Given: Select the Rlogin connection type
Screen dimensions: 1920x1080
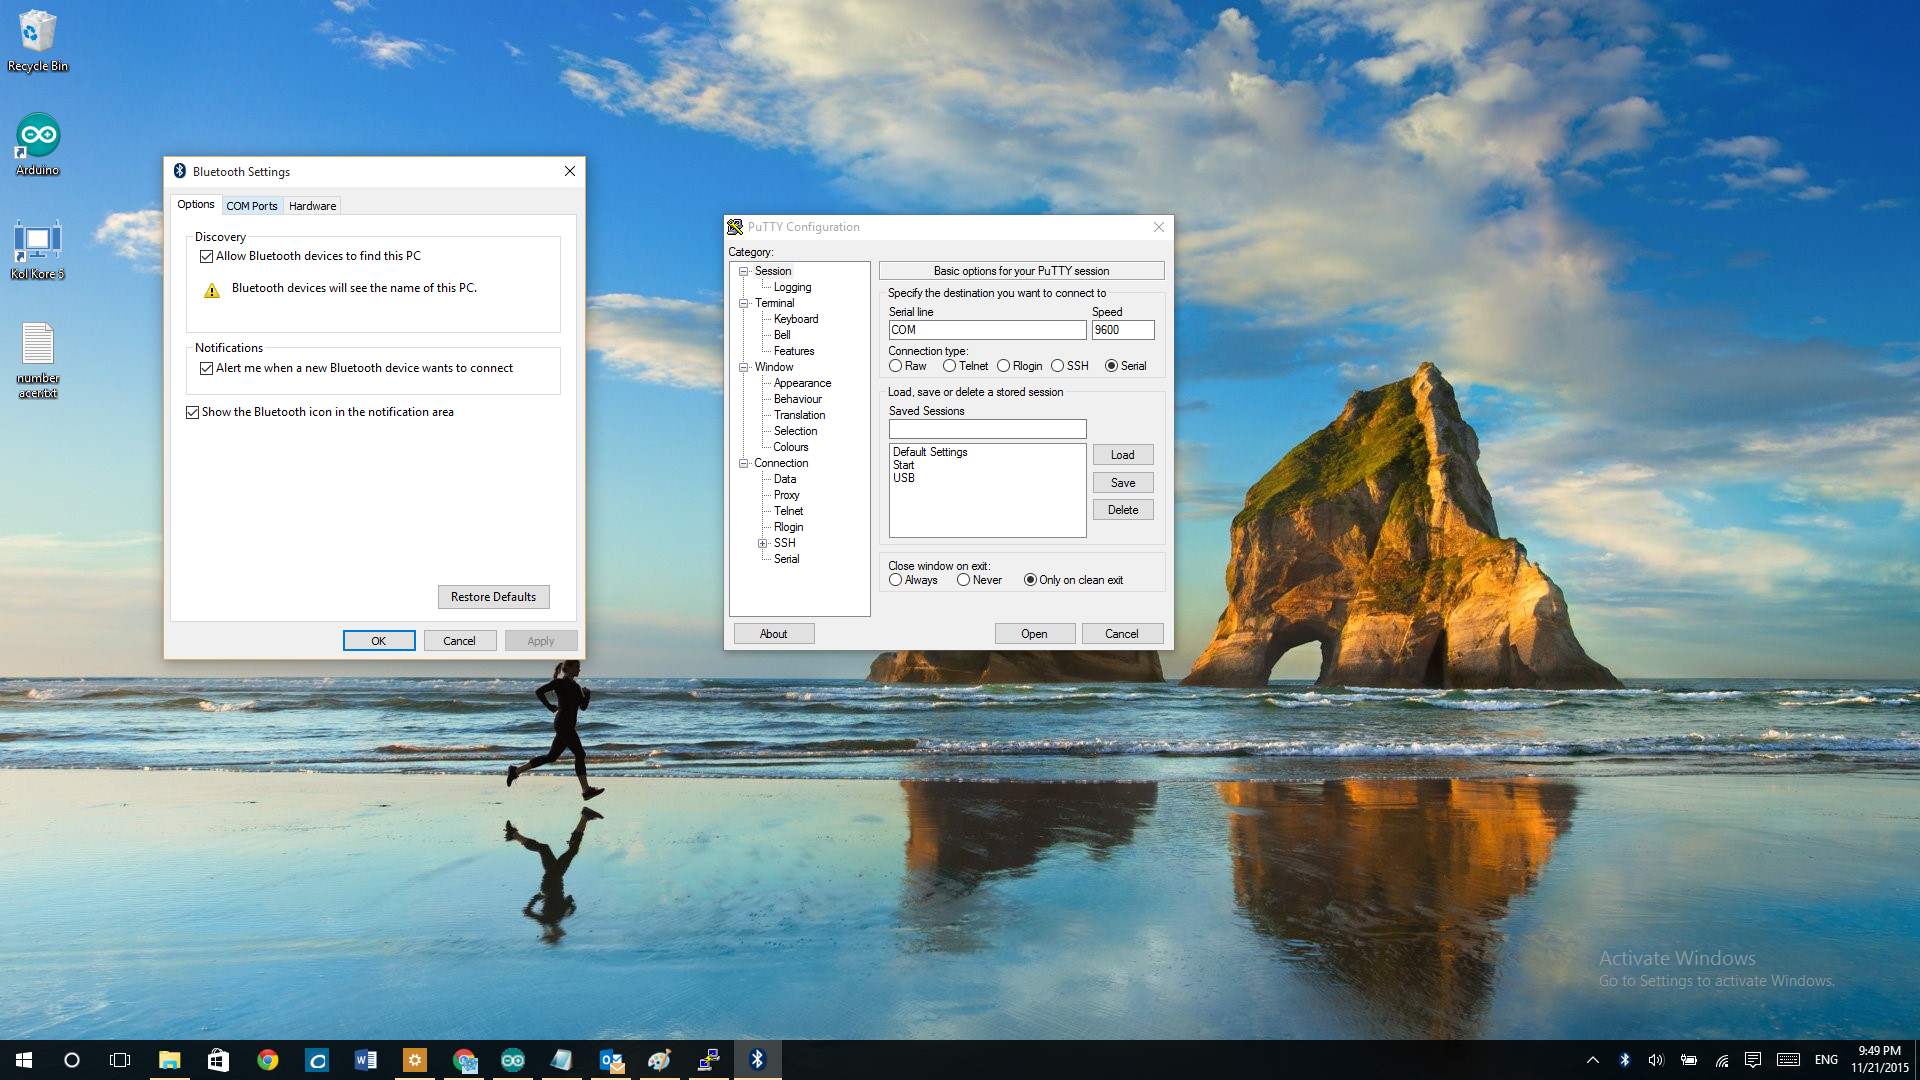Looking at the screenshot, I should pos(1003,366).
